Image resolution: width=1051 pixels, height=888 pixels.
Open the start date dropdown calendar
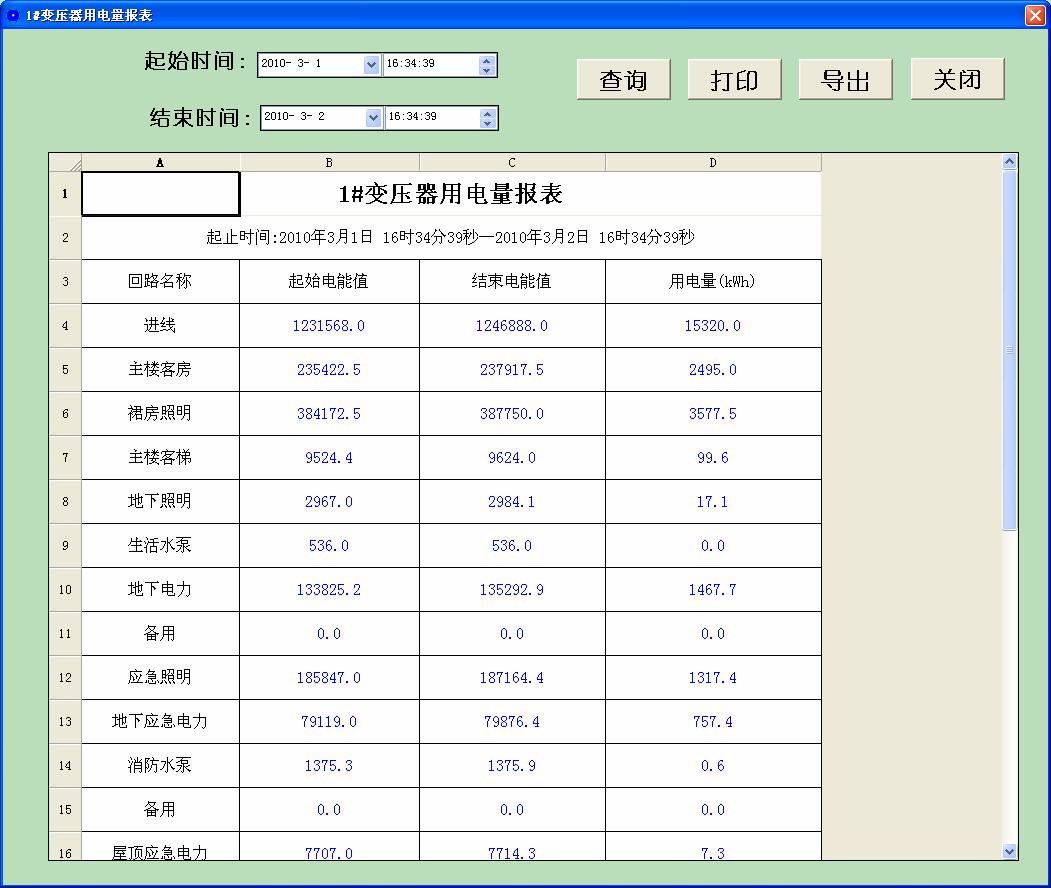[x=372, y=64]
